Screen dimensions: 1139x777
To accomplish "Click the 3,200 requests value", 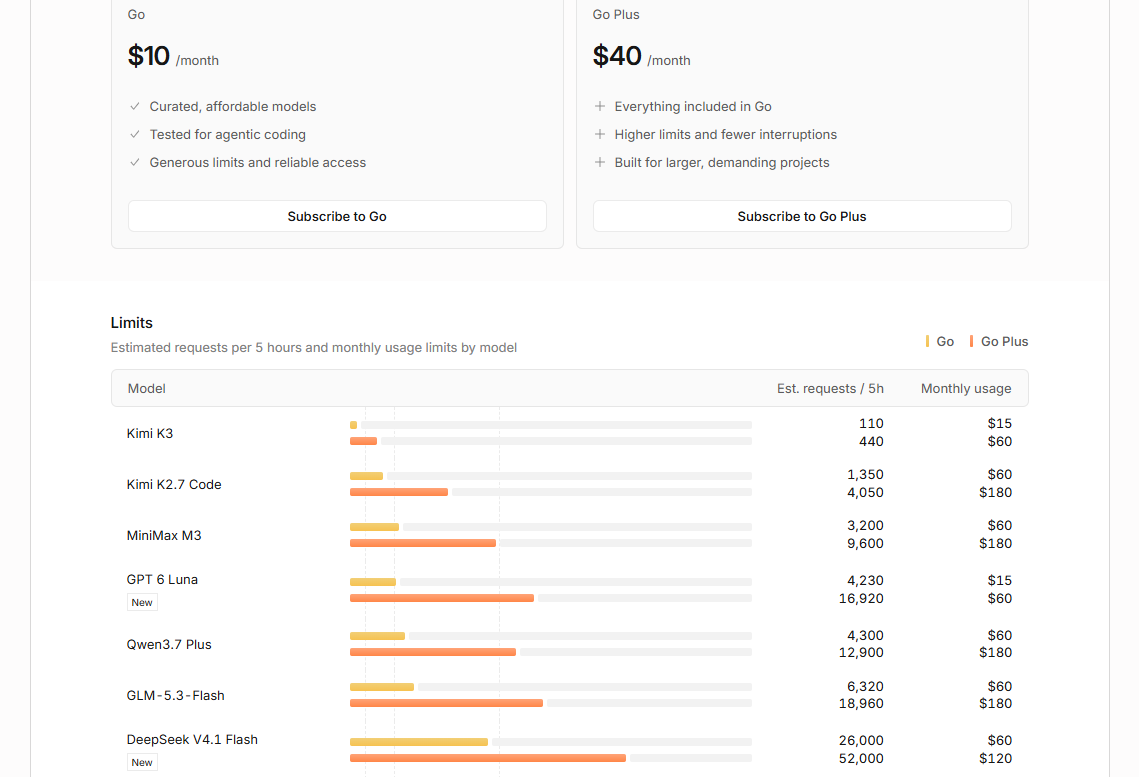I will click(x=865, y=525).
